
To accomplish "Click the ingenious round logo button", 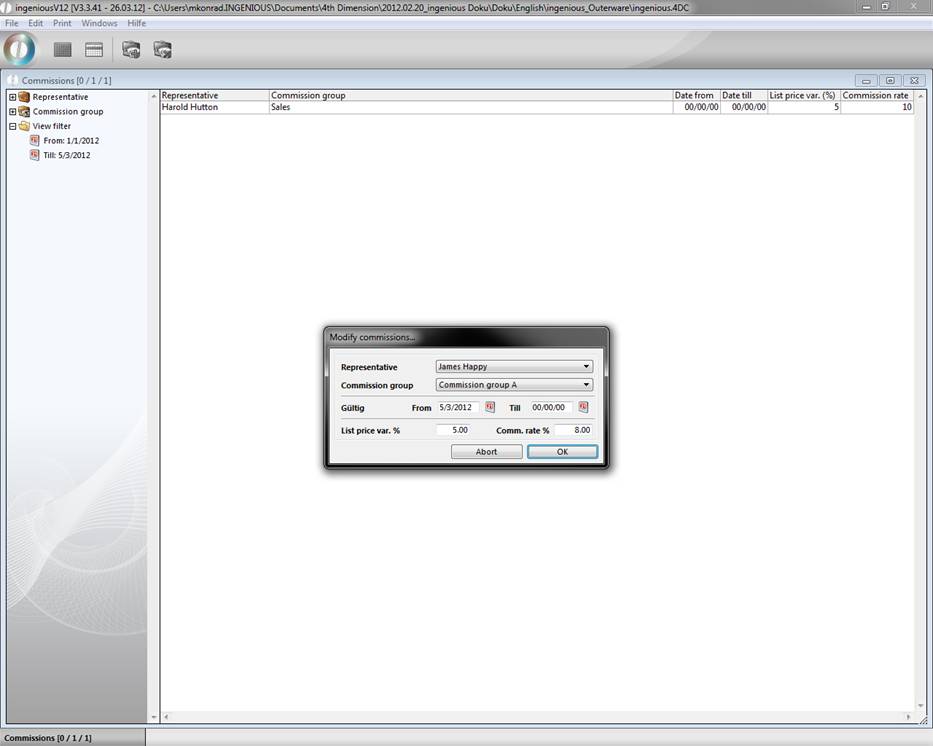I will (x=20, y=49).
